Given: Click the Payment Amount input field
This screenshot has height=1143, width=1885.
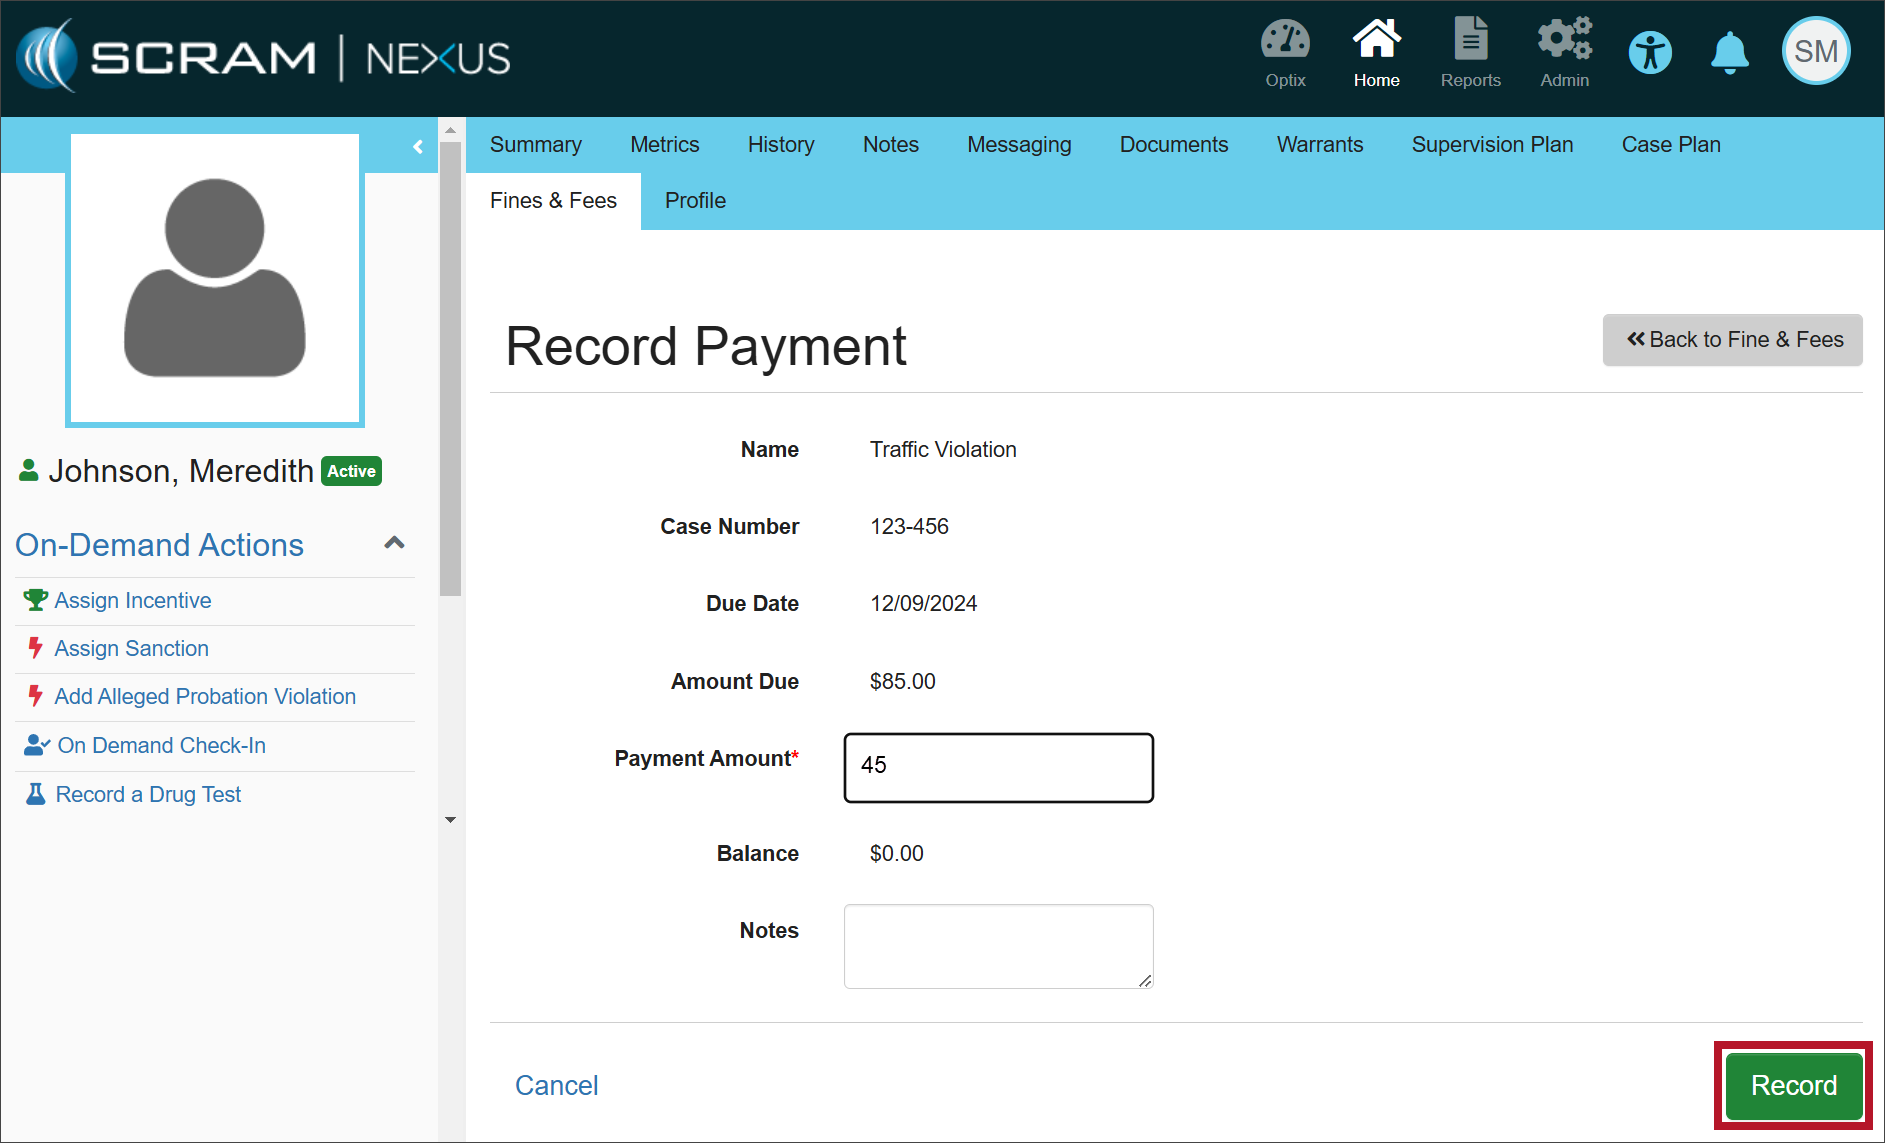Looking at the screenshot, I should [x=998, y=767].
